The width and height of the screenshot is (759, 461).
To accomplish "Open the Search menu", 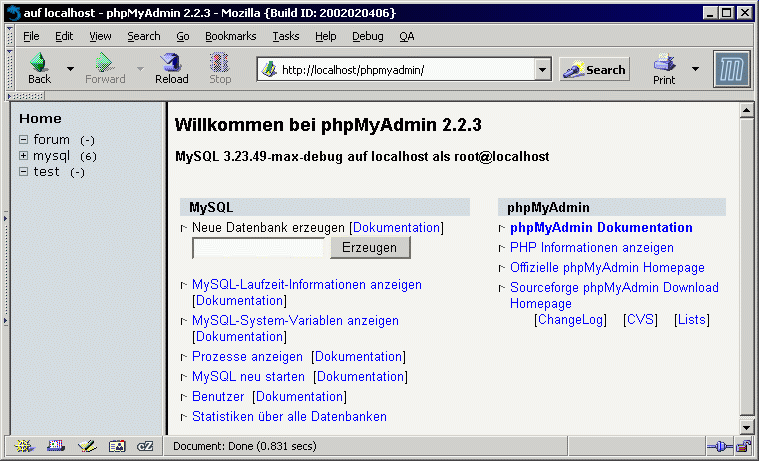I will click(144, 36).
